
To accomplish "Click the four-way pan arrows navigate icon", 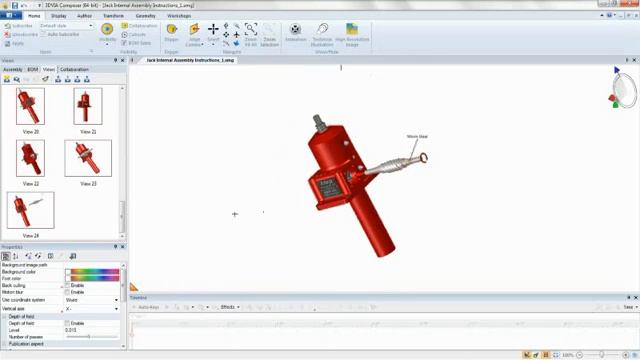I will coord(226,35).
